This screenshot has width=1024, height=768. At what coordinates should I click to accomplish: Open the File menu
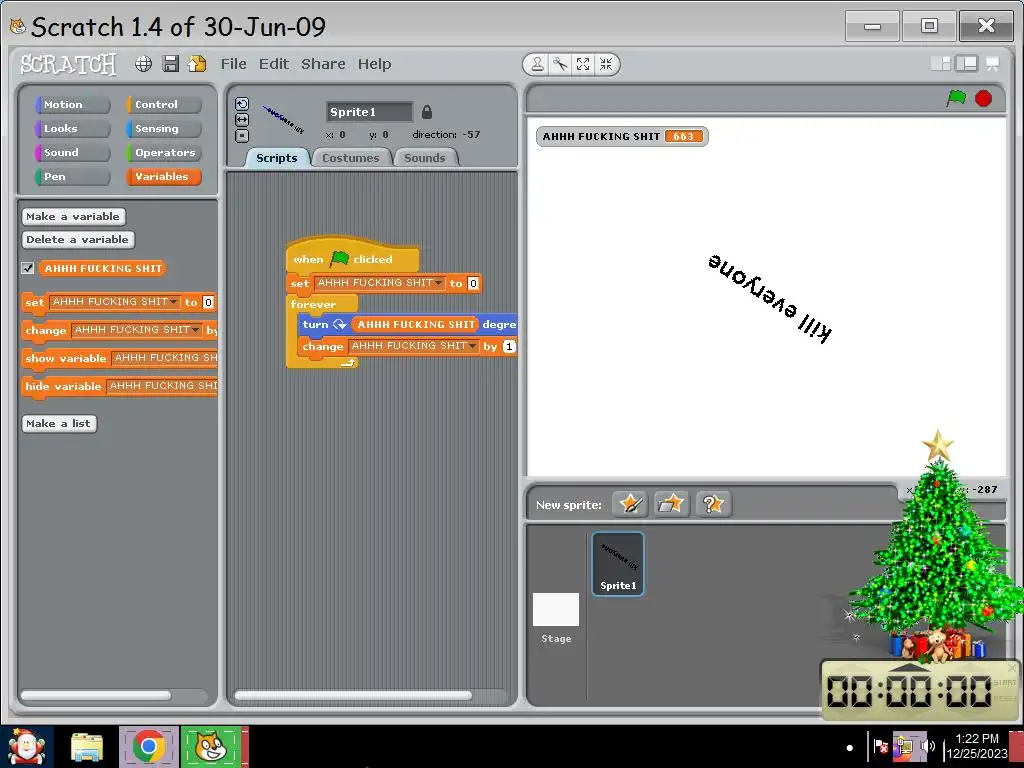233,64
